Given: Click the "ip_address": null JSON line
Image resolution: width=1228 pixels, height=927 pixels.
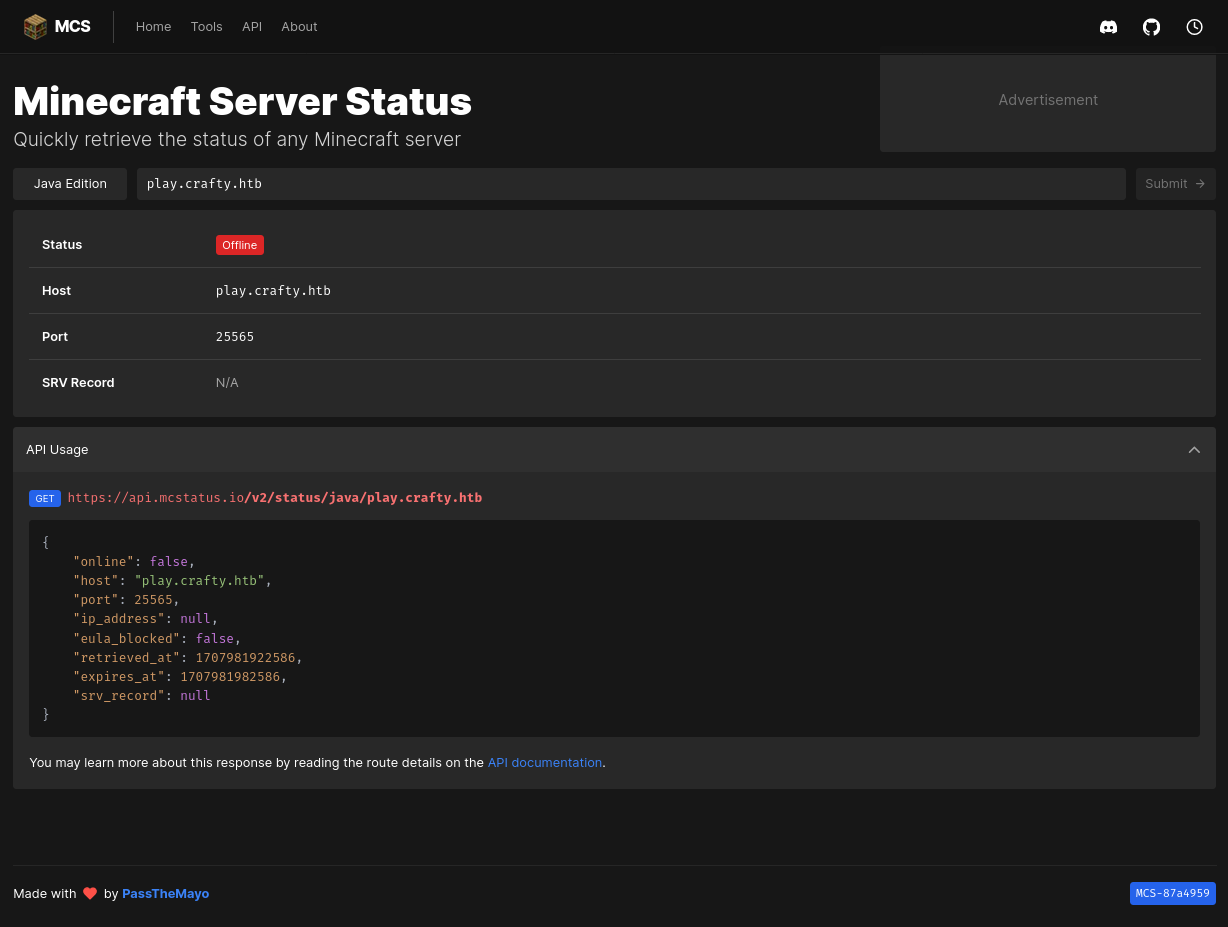Looking at the screenshot, I should coord(146,619).
